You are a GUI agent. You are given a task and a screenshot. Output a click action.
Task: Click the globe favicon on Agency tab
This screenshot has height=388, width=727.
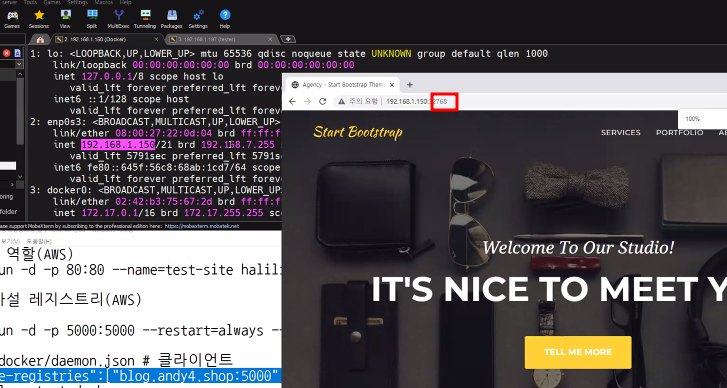pyautogui.click(x=295, y=85)
